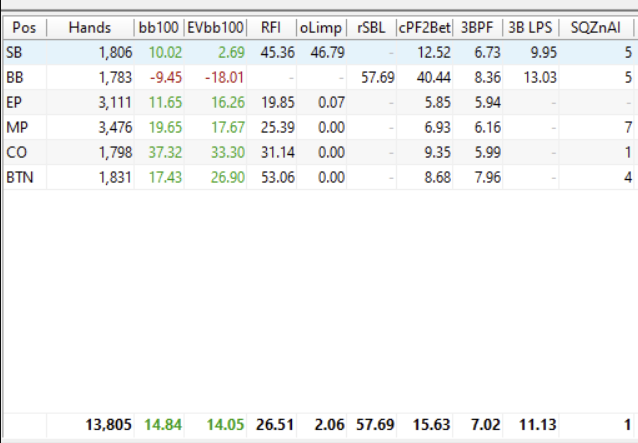Click the negative bb100 value -9.45
This screenshot has width=638, height=443.
point(166,77)
